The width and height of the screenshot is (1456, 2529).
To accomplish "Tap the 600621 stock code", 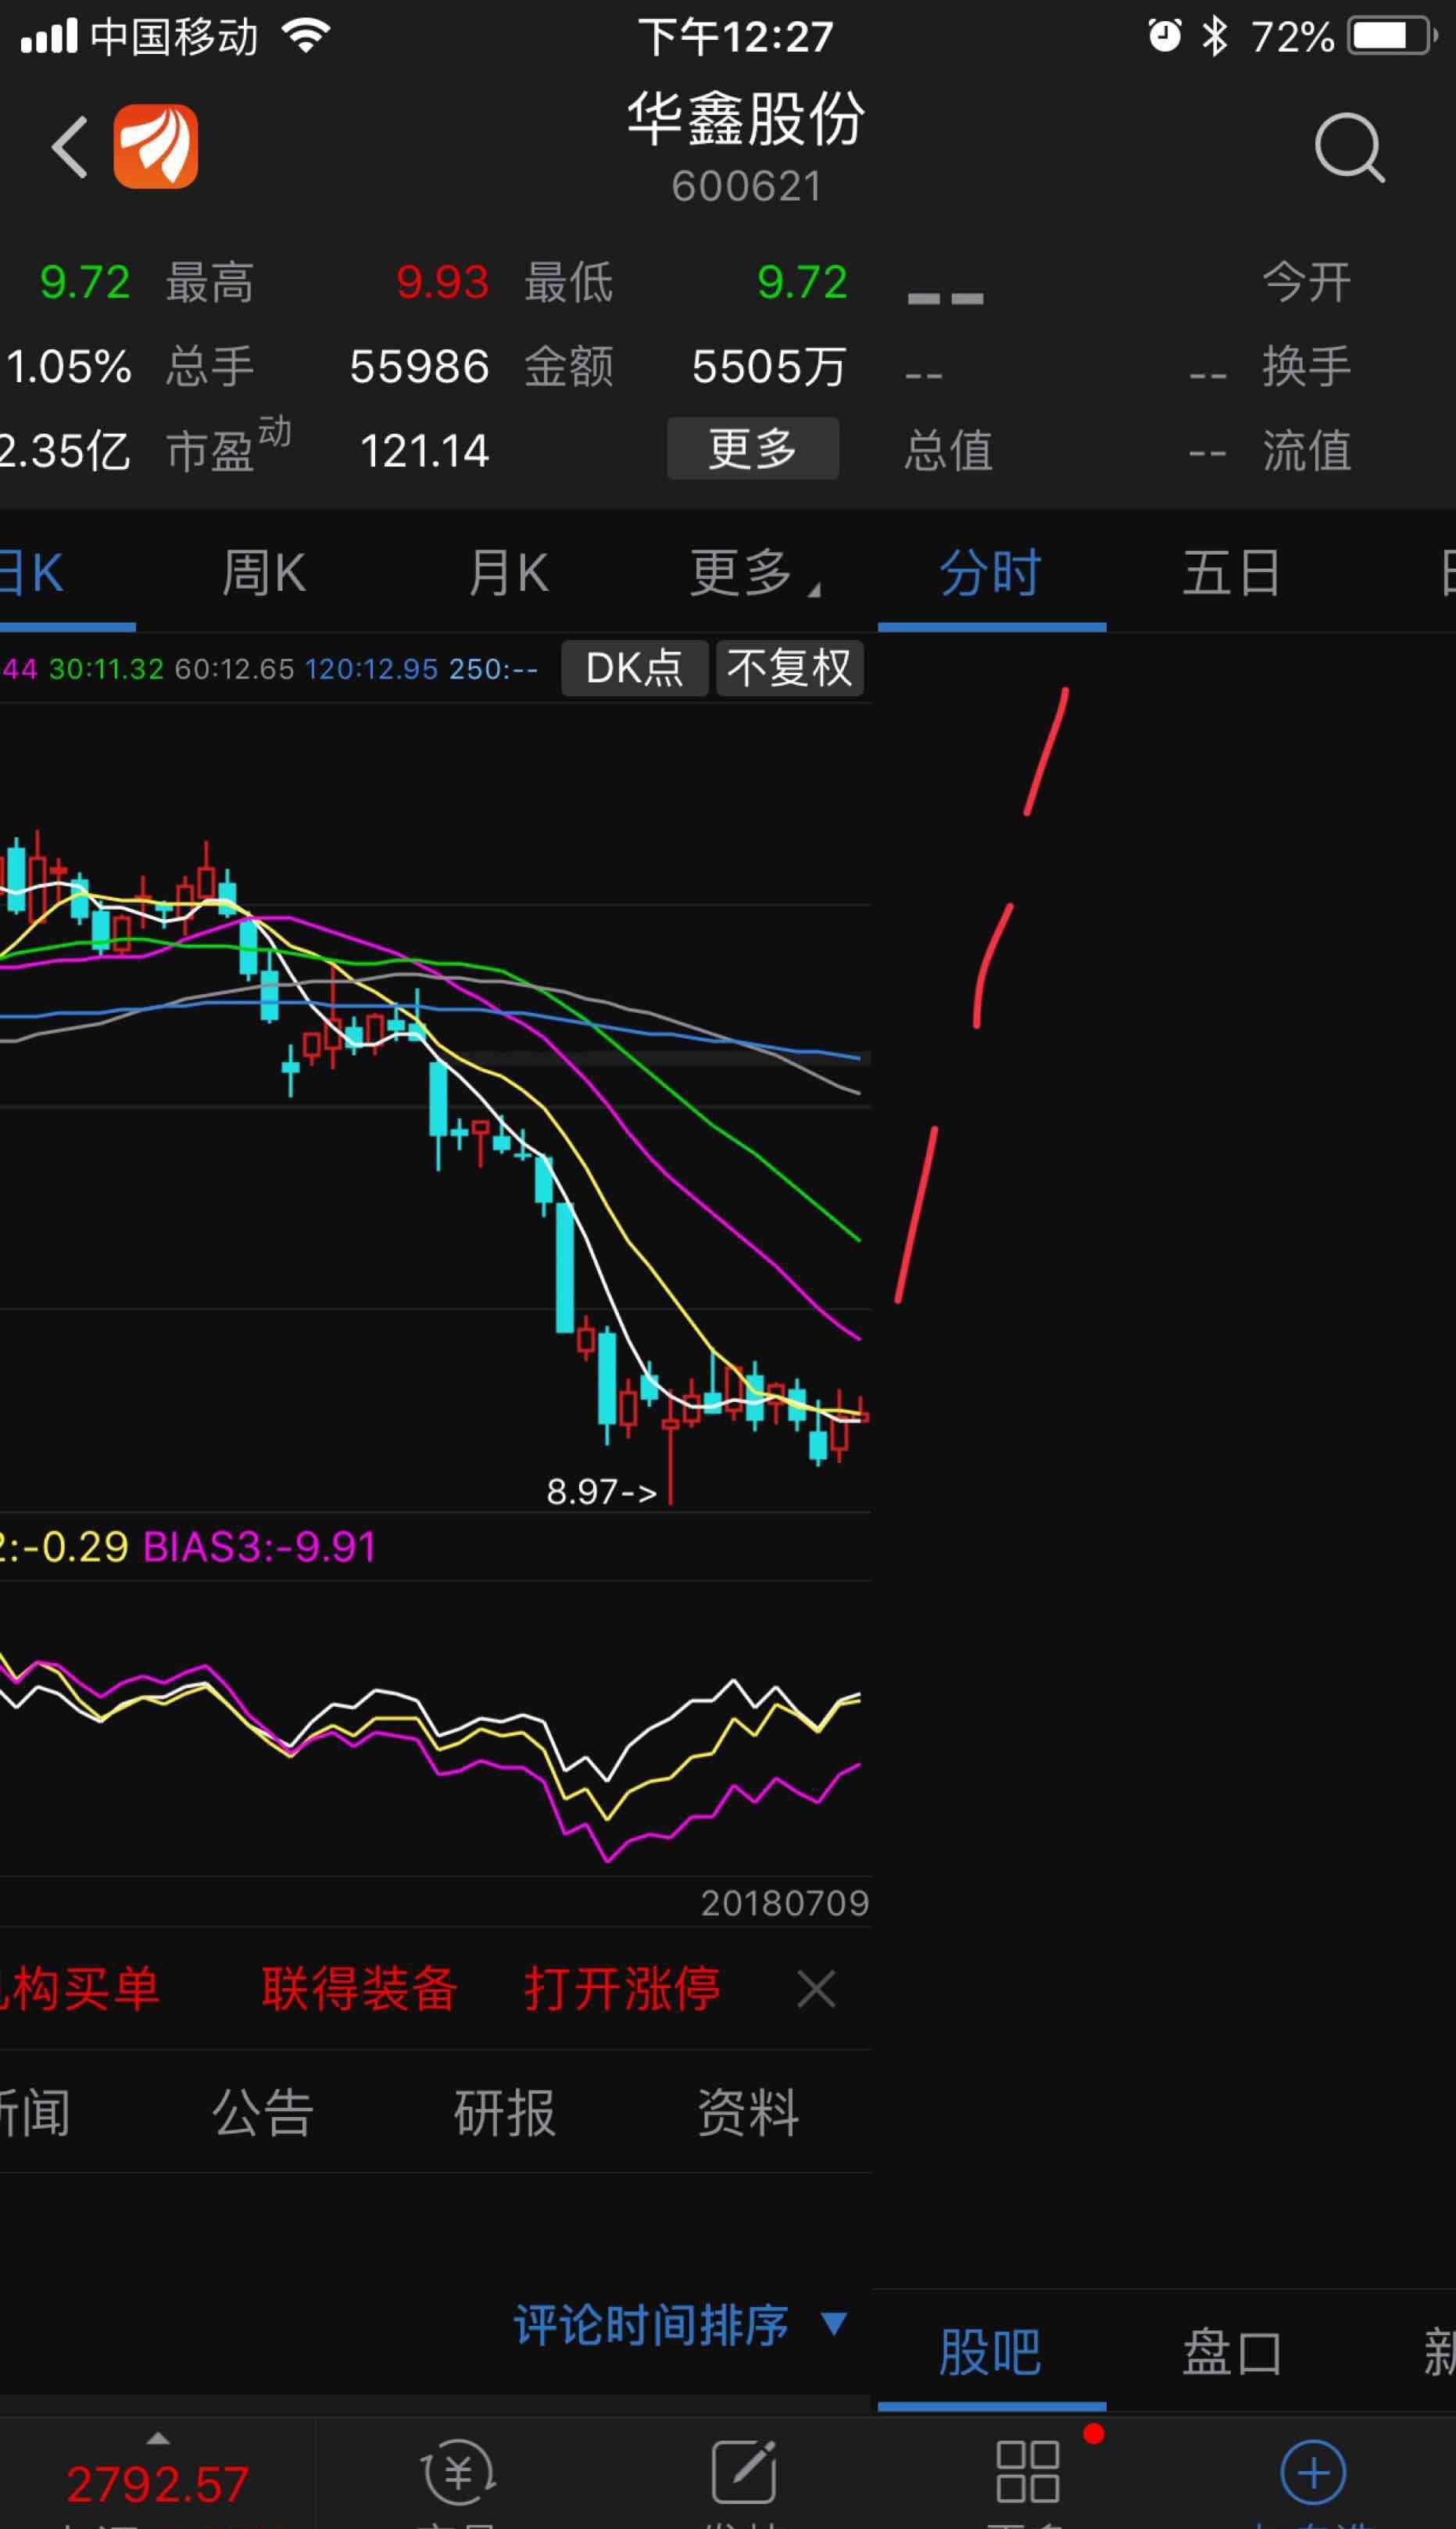I will (x=746, y=187).
